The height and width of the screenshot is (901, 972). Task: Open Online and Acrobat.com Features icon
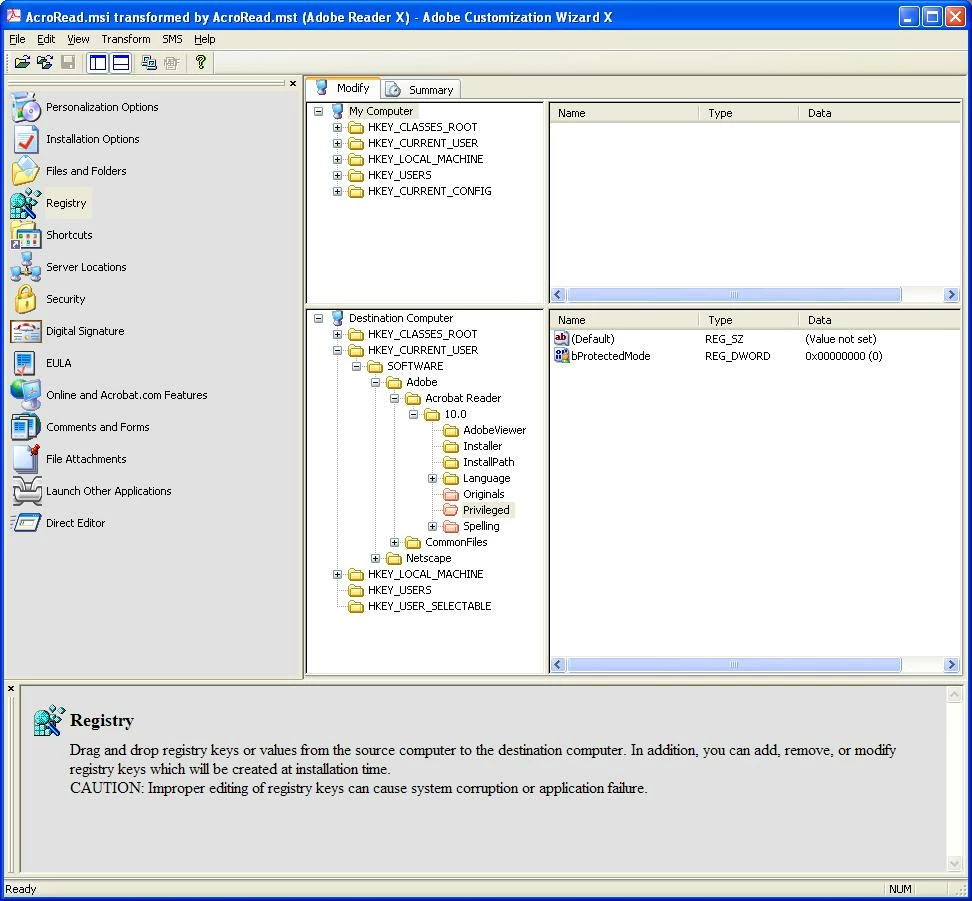[x=25, y=395]
